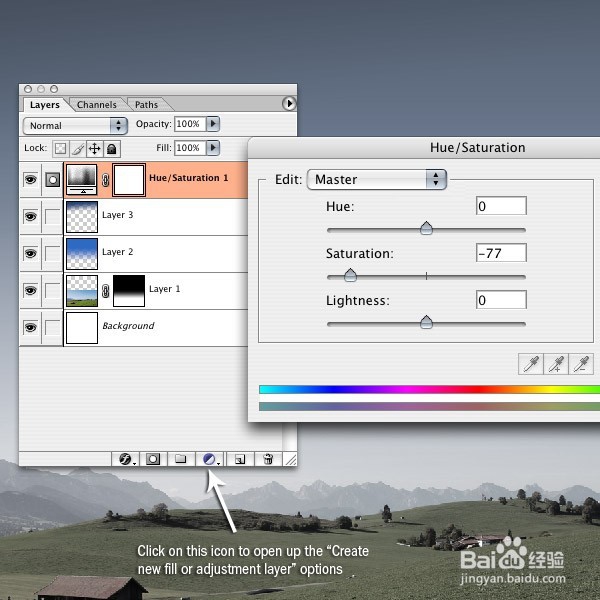Viewport: 600px width, 600px height.
Task: Hide Layer 3 with its eye icon
Action: pyautogui.click(x=31, y=217)
